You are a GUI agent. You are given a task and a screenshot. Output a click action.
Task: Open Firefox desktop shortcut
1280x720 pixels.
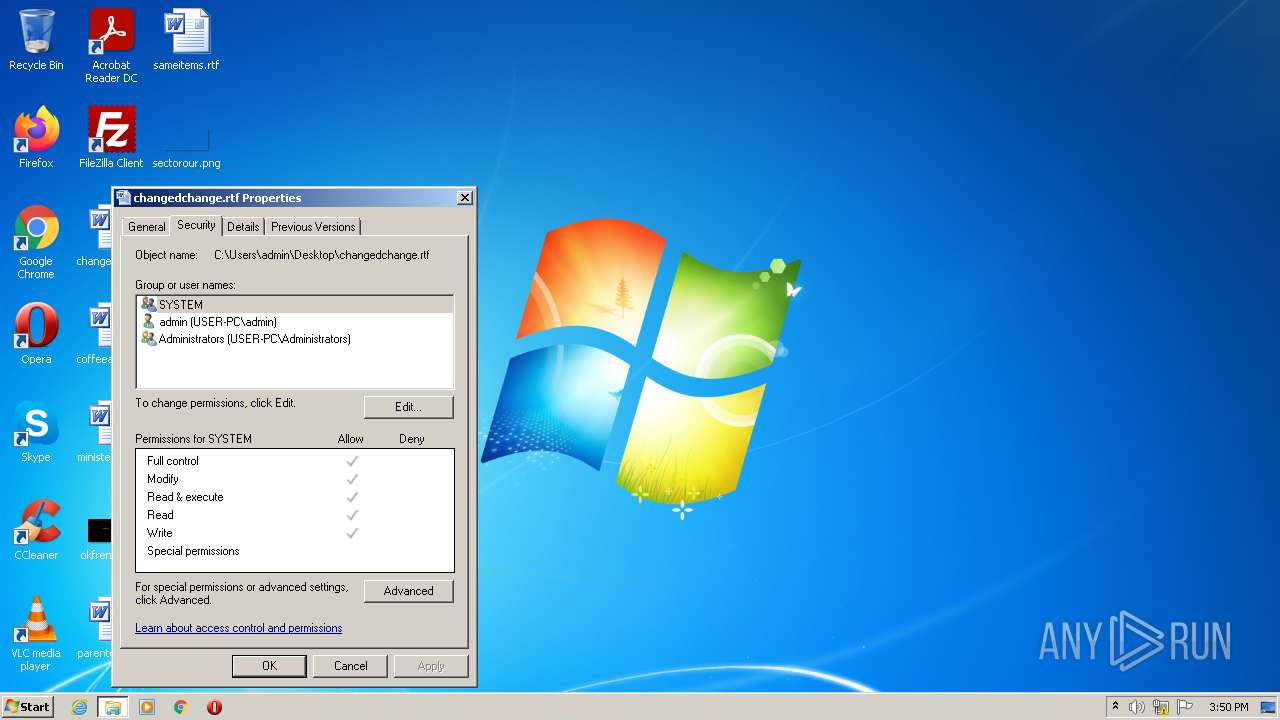[x=36, y=138]
